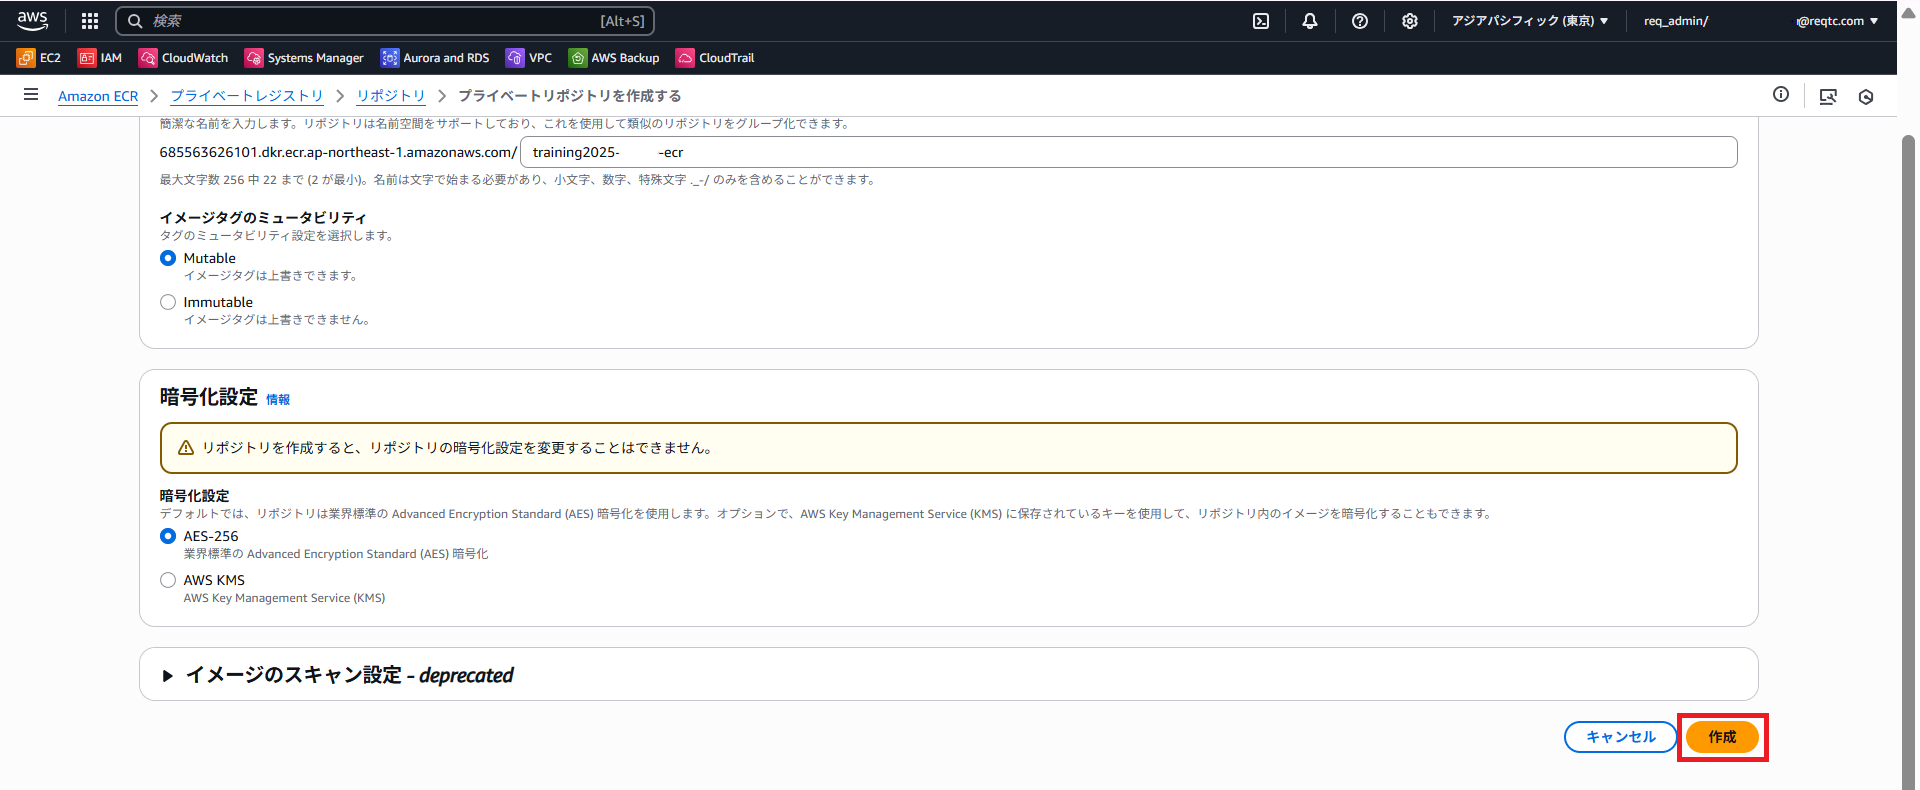
Task: Select AES-256 encryption
Action: pyautogui.click(x=168, y=536)
